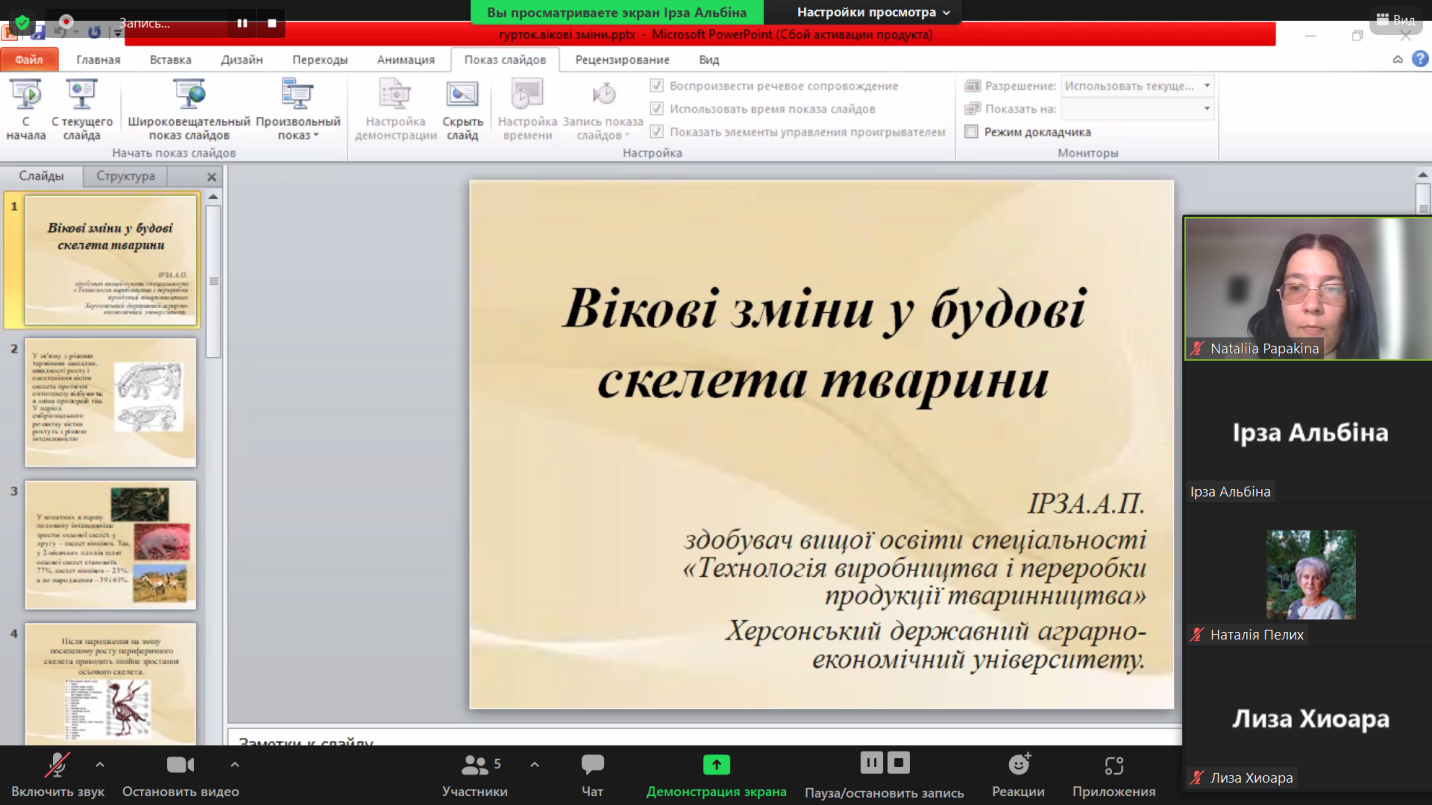This screenshot has width=1432, height=805.
Task: Switch to Вставка ribbon tab
Action: (x=170, y=60)
